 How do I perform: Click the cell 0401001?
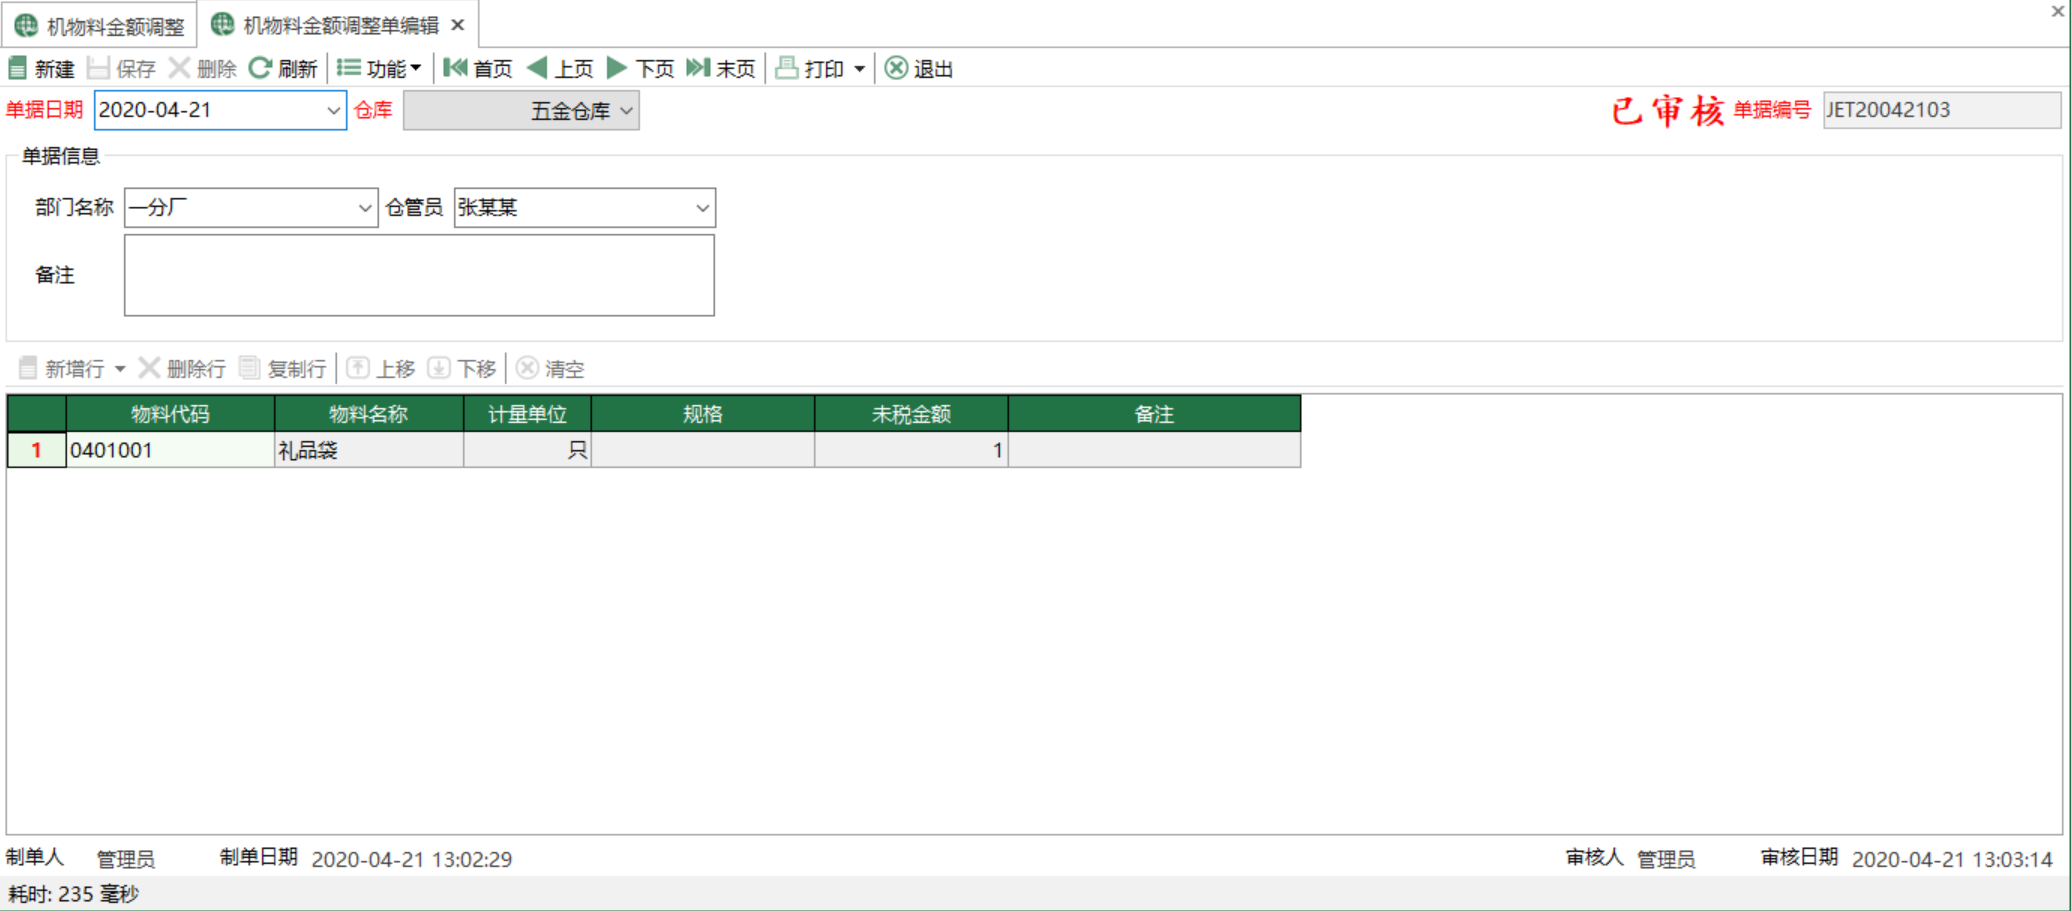coord(170,450)
